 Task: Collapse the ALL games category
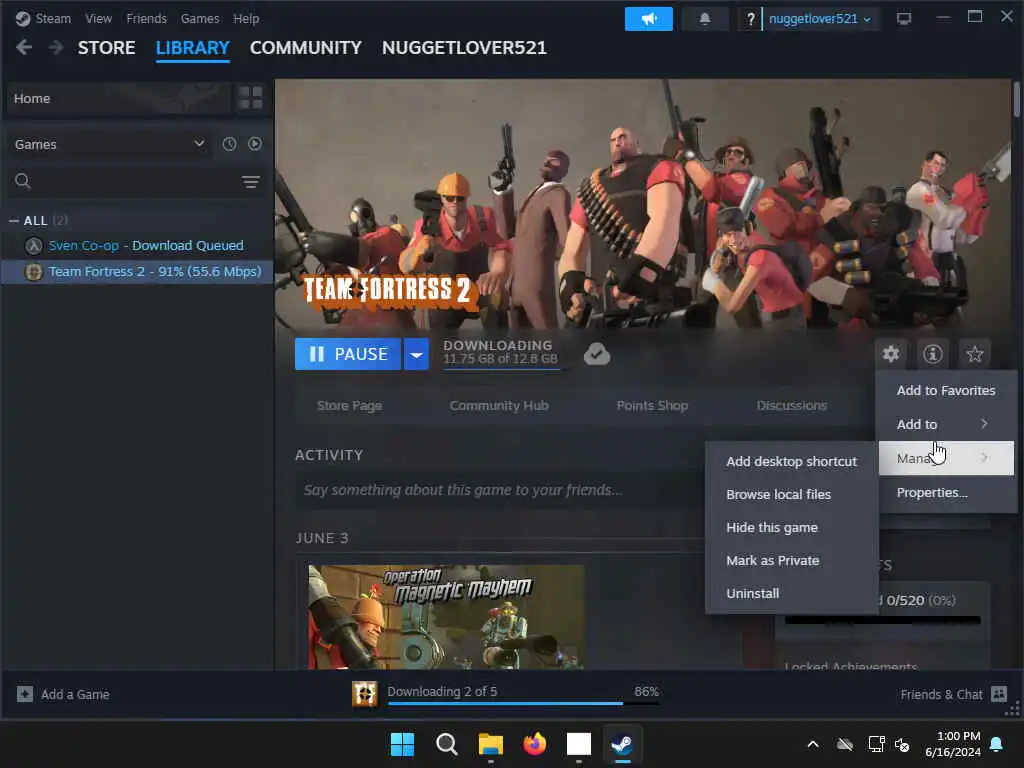14,221
